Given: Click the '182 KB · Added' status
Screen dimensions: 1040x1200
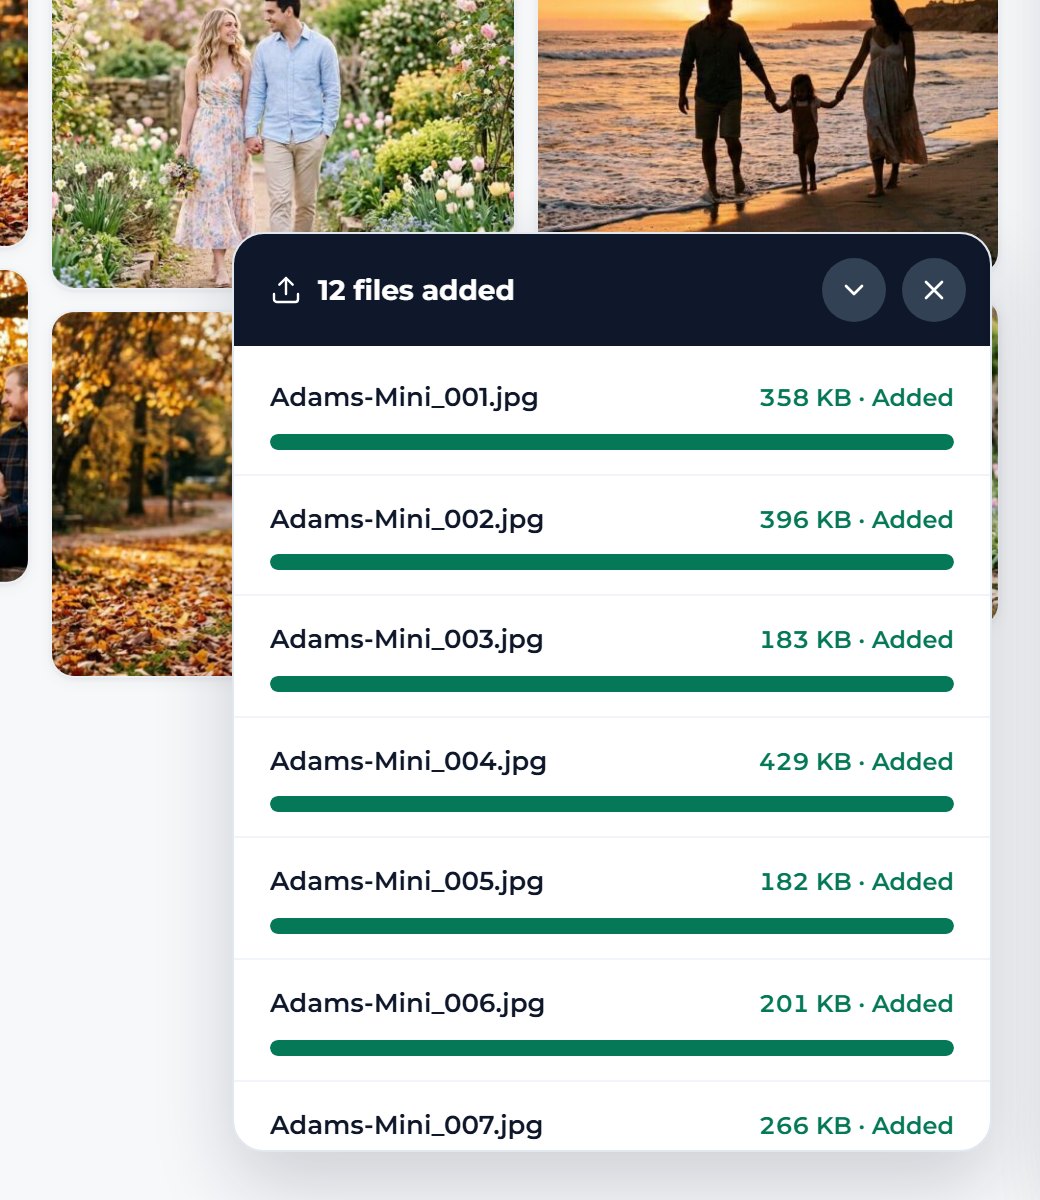Looking at the screenshot, I should [x=856, y=882].
